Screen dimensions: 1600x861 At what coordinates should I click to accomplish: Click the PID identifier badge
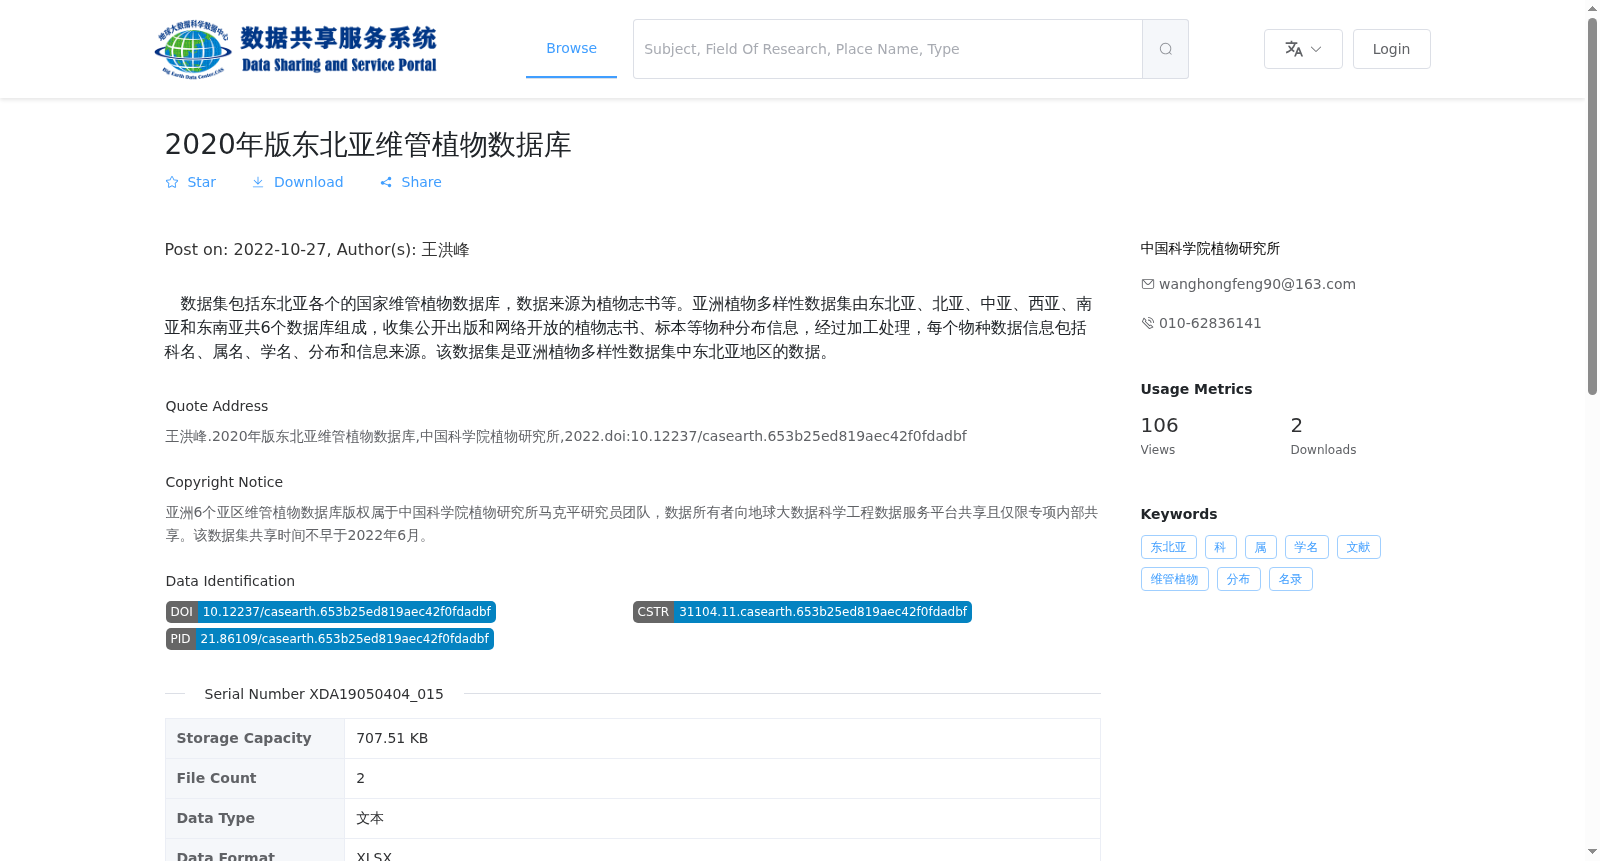tap(330, 639)
